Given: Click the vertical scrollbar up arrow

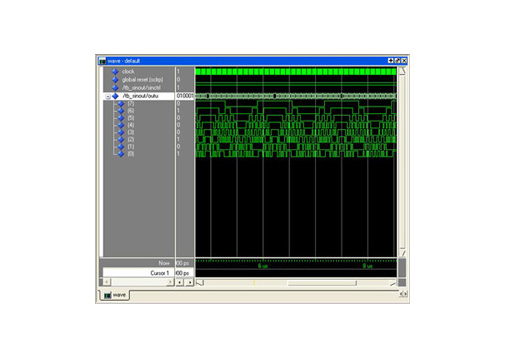Looking at the screenshot, I should pos(402,71).
